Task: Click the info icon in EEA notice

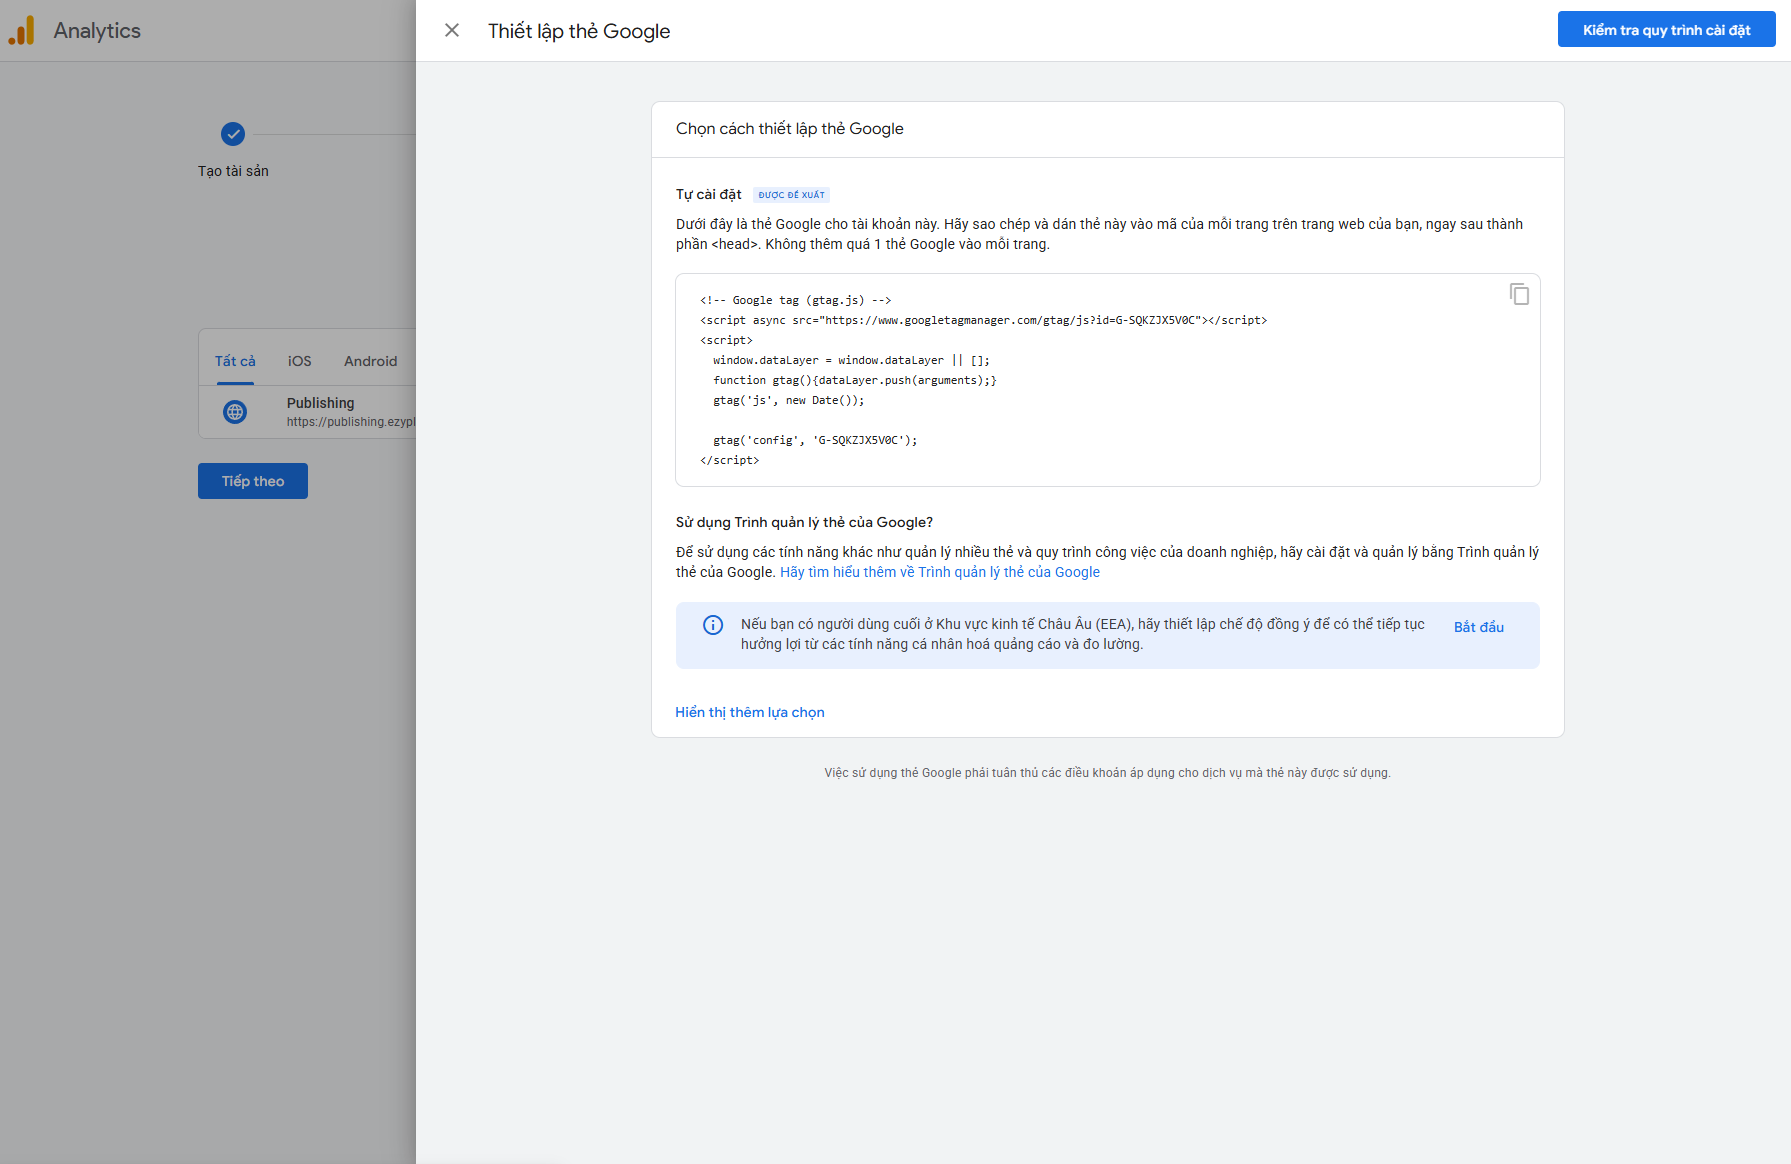Action: point(713,625)
